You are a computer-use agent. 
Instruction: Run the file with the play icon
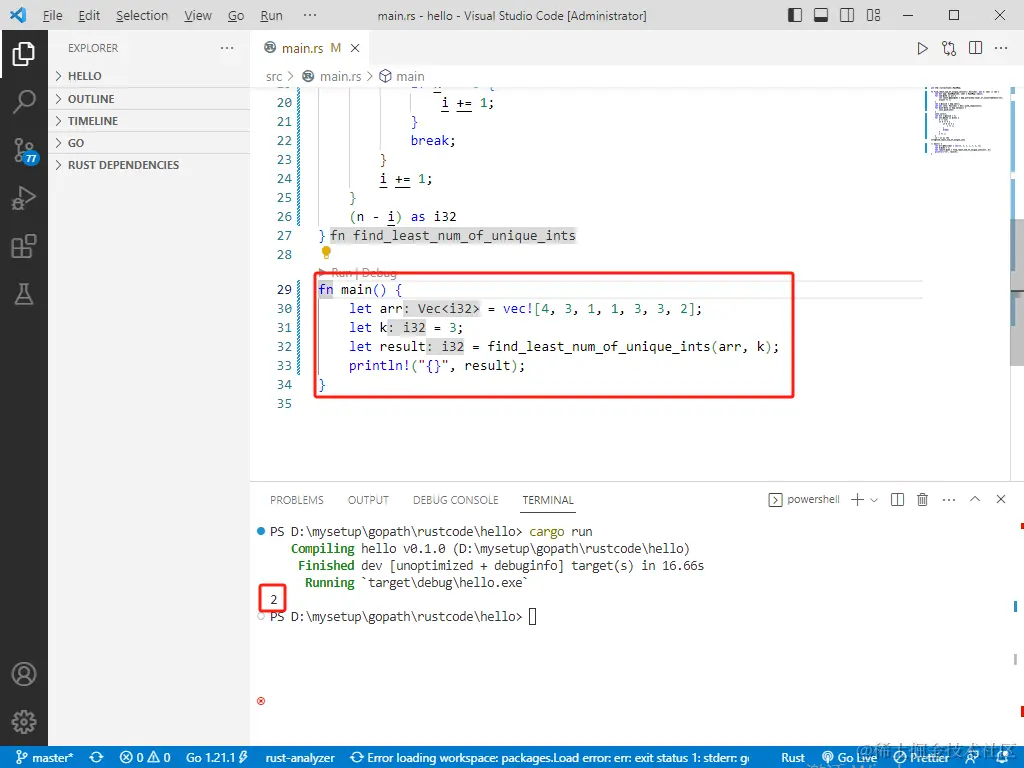point(922,48)
